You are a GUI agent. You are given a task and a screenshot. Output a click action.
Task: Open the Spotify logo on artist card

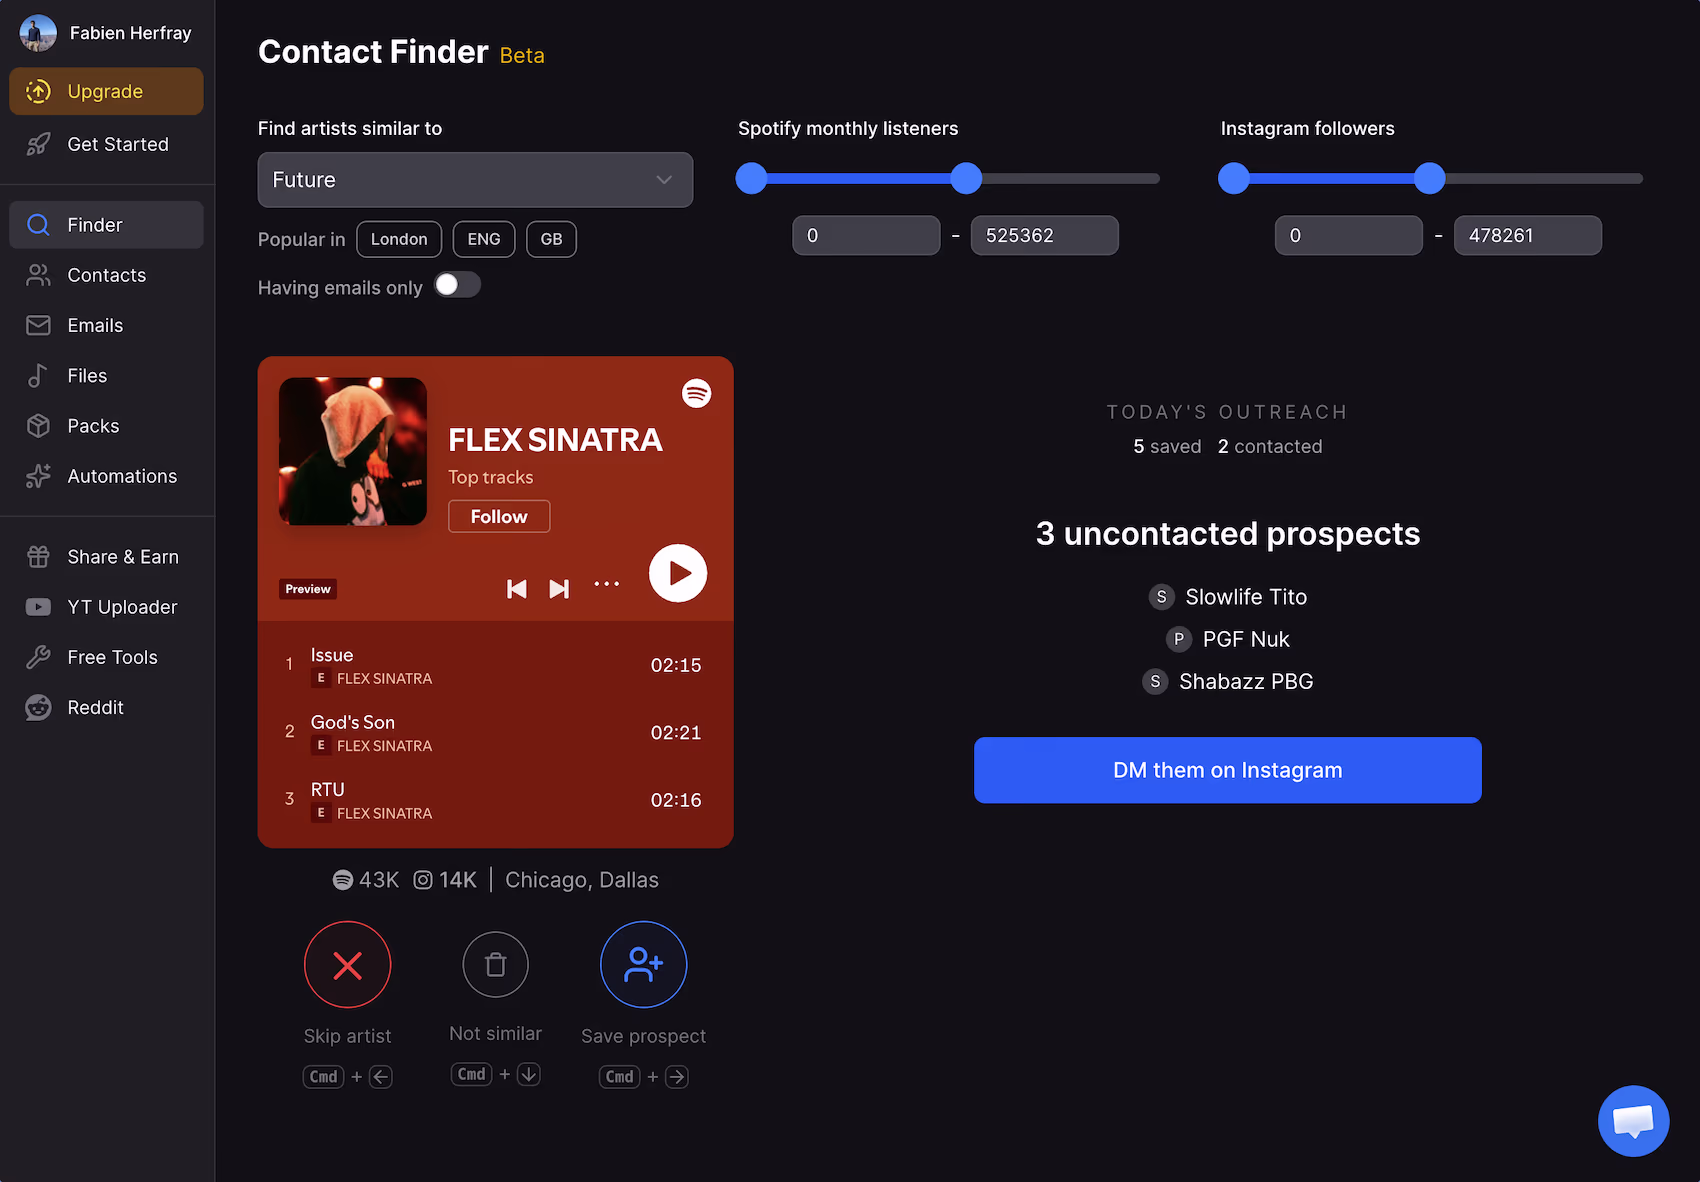(697, 393)
